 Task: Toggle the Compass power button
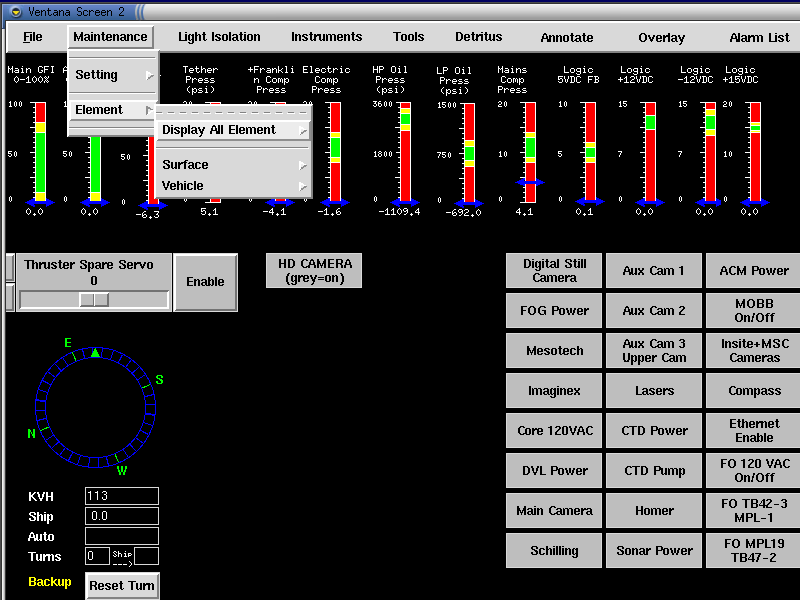[x=754, y=390]
